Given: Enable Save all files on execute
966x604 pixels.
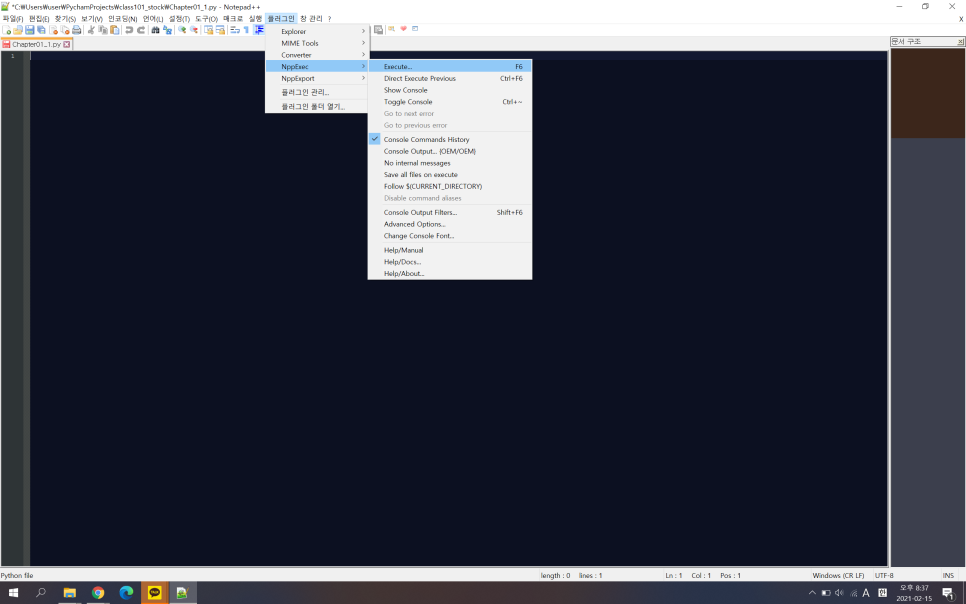Looking at the screenshot, I should 450,174.
